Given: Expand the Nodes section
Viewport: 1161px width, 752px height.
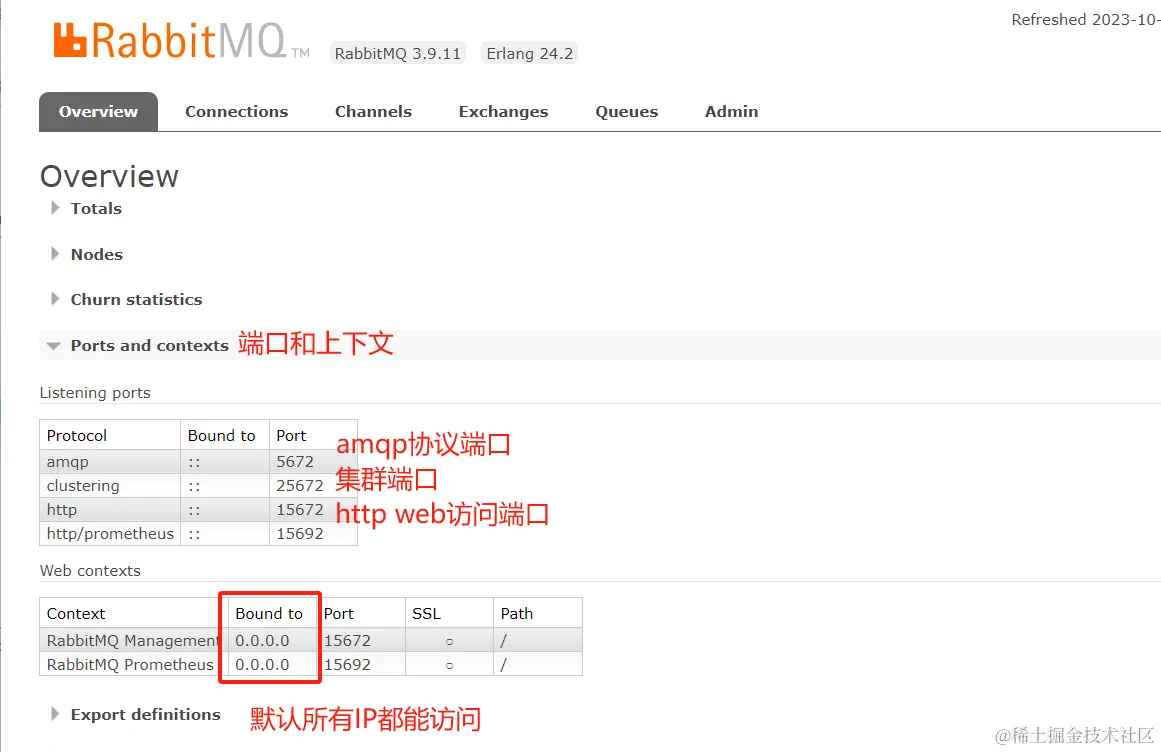Looking at the screenshot, I should [87, 255].
